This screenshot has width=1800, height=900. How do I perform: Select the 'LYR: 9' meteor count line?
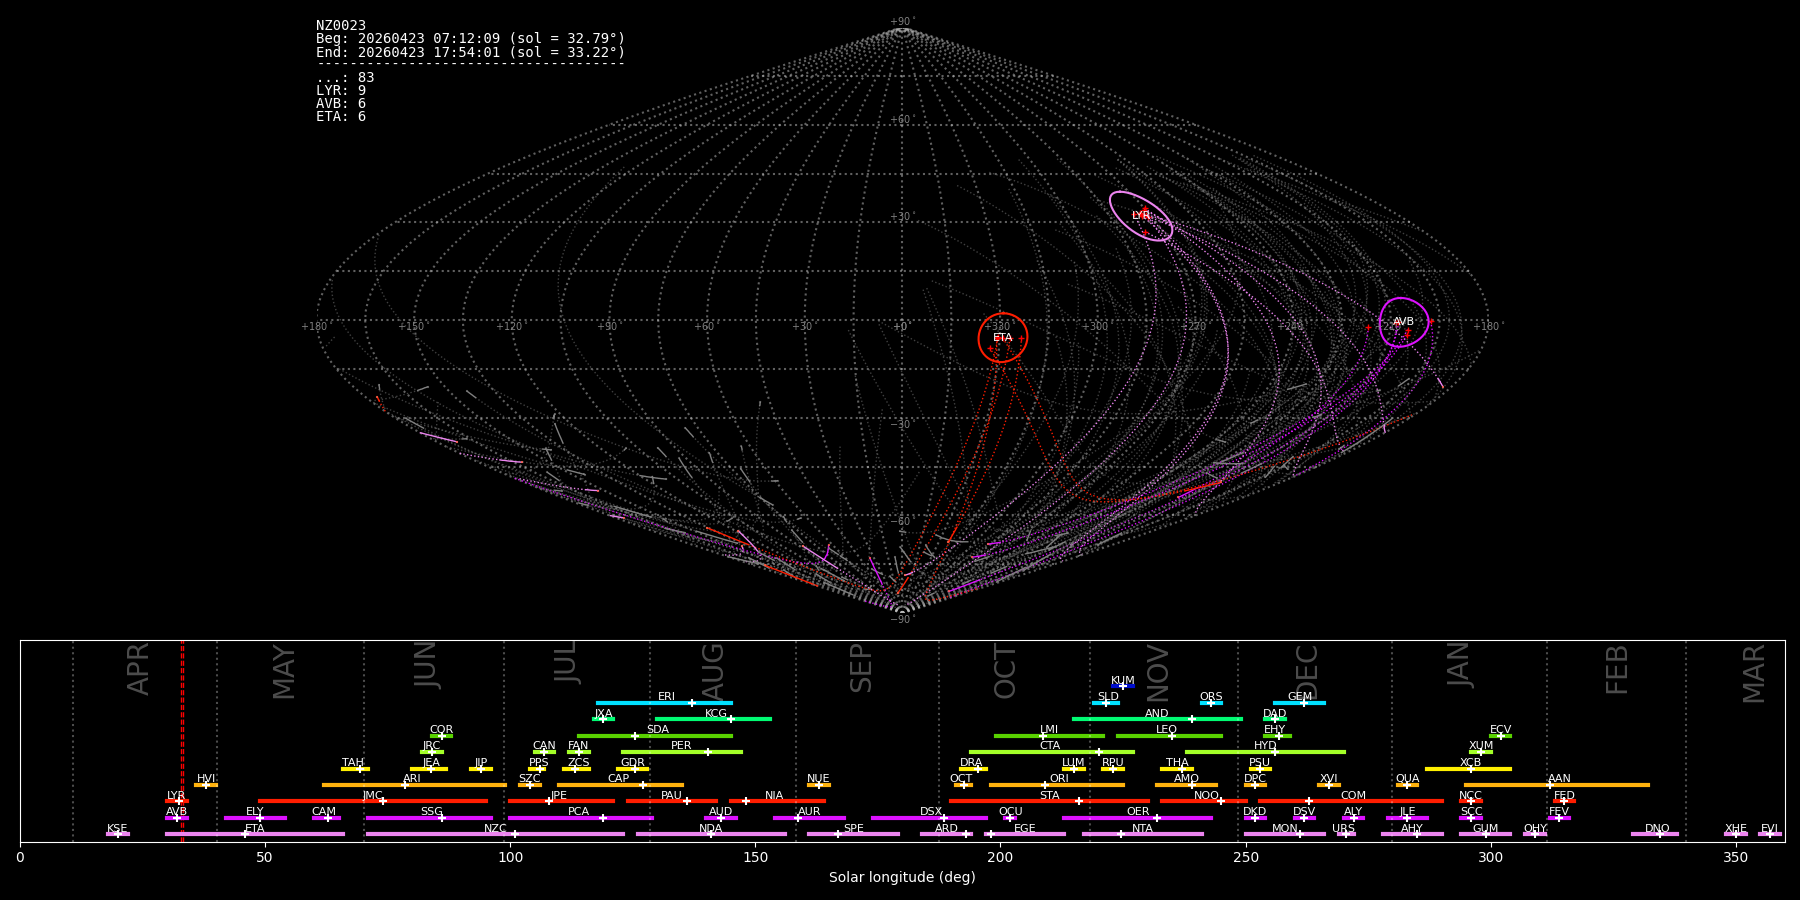point(341,91)
